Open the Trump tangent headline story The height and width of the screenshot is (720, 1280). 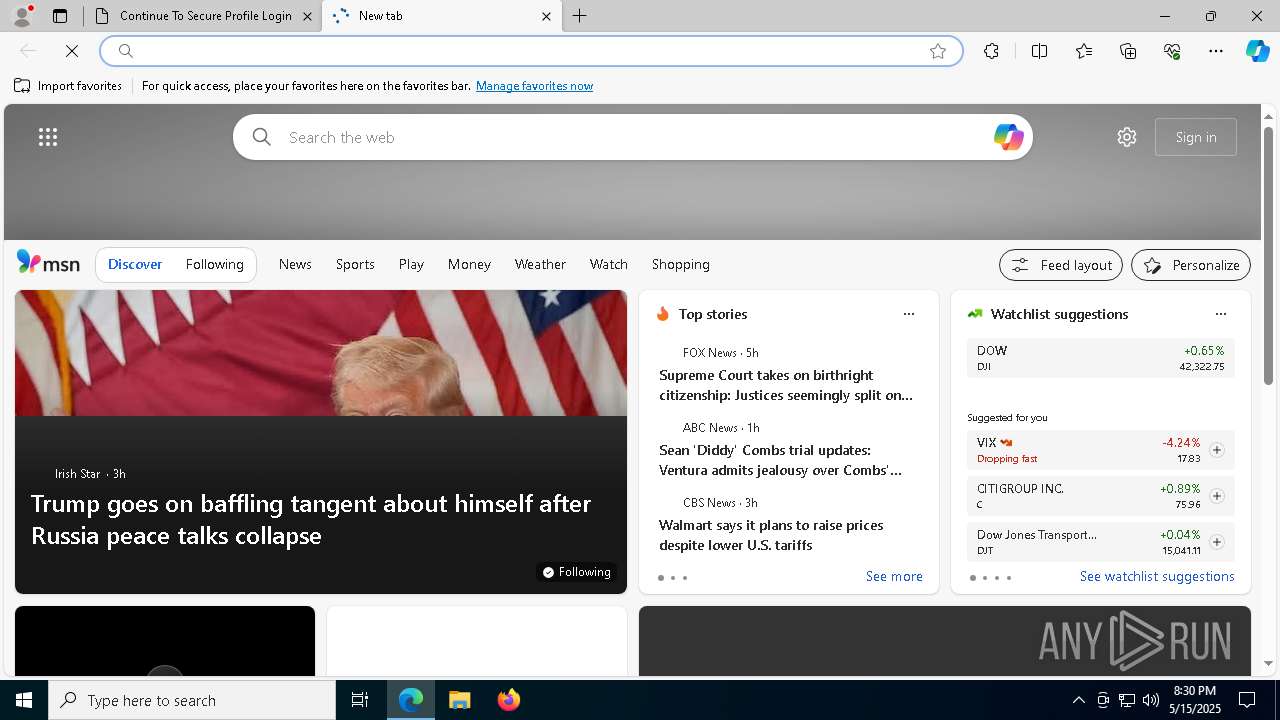[x=311, y=519]
